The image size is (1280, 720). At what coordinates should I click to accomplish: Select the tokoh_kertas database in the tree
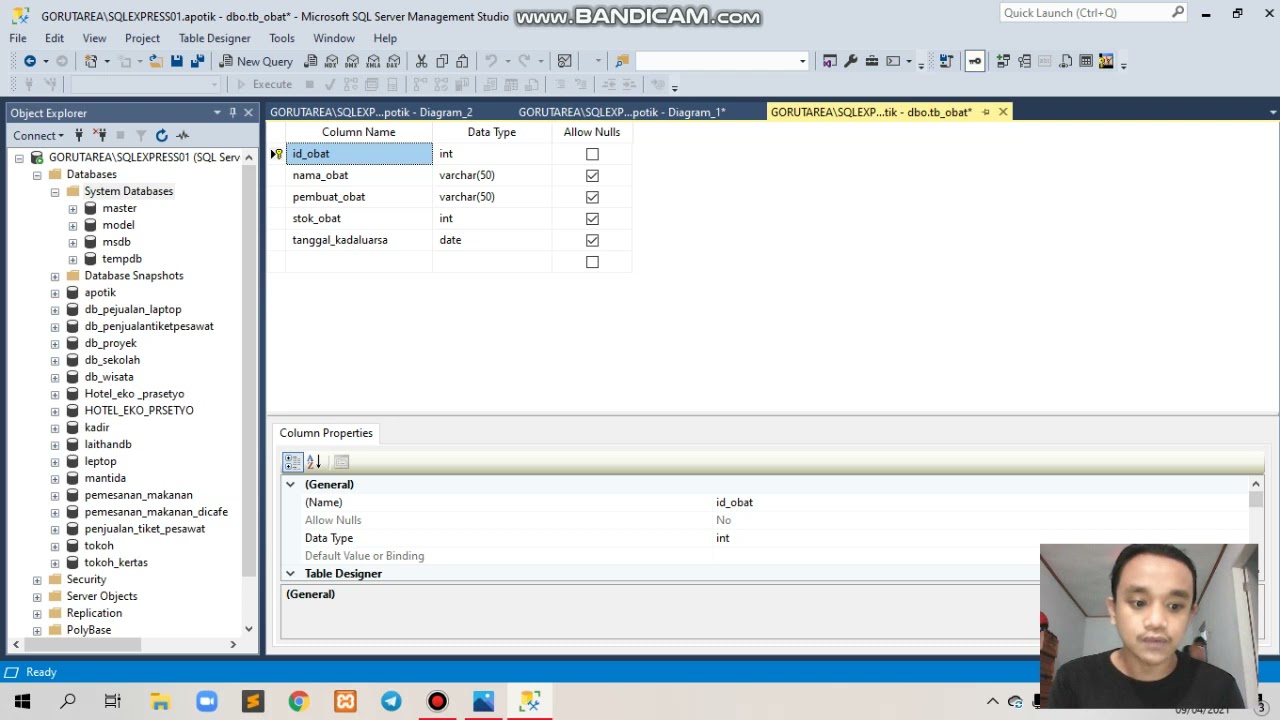[116, 563]
